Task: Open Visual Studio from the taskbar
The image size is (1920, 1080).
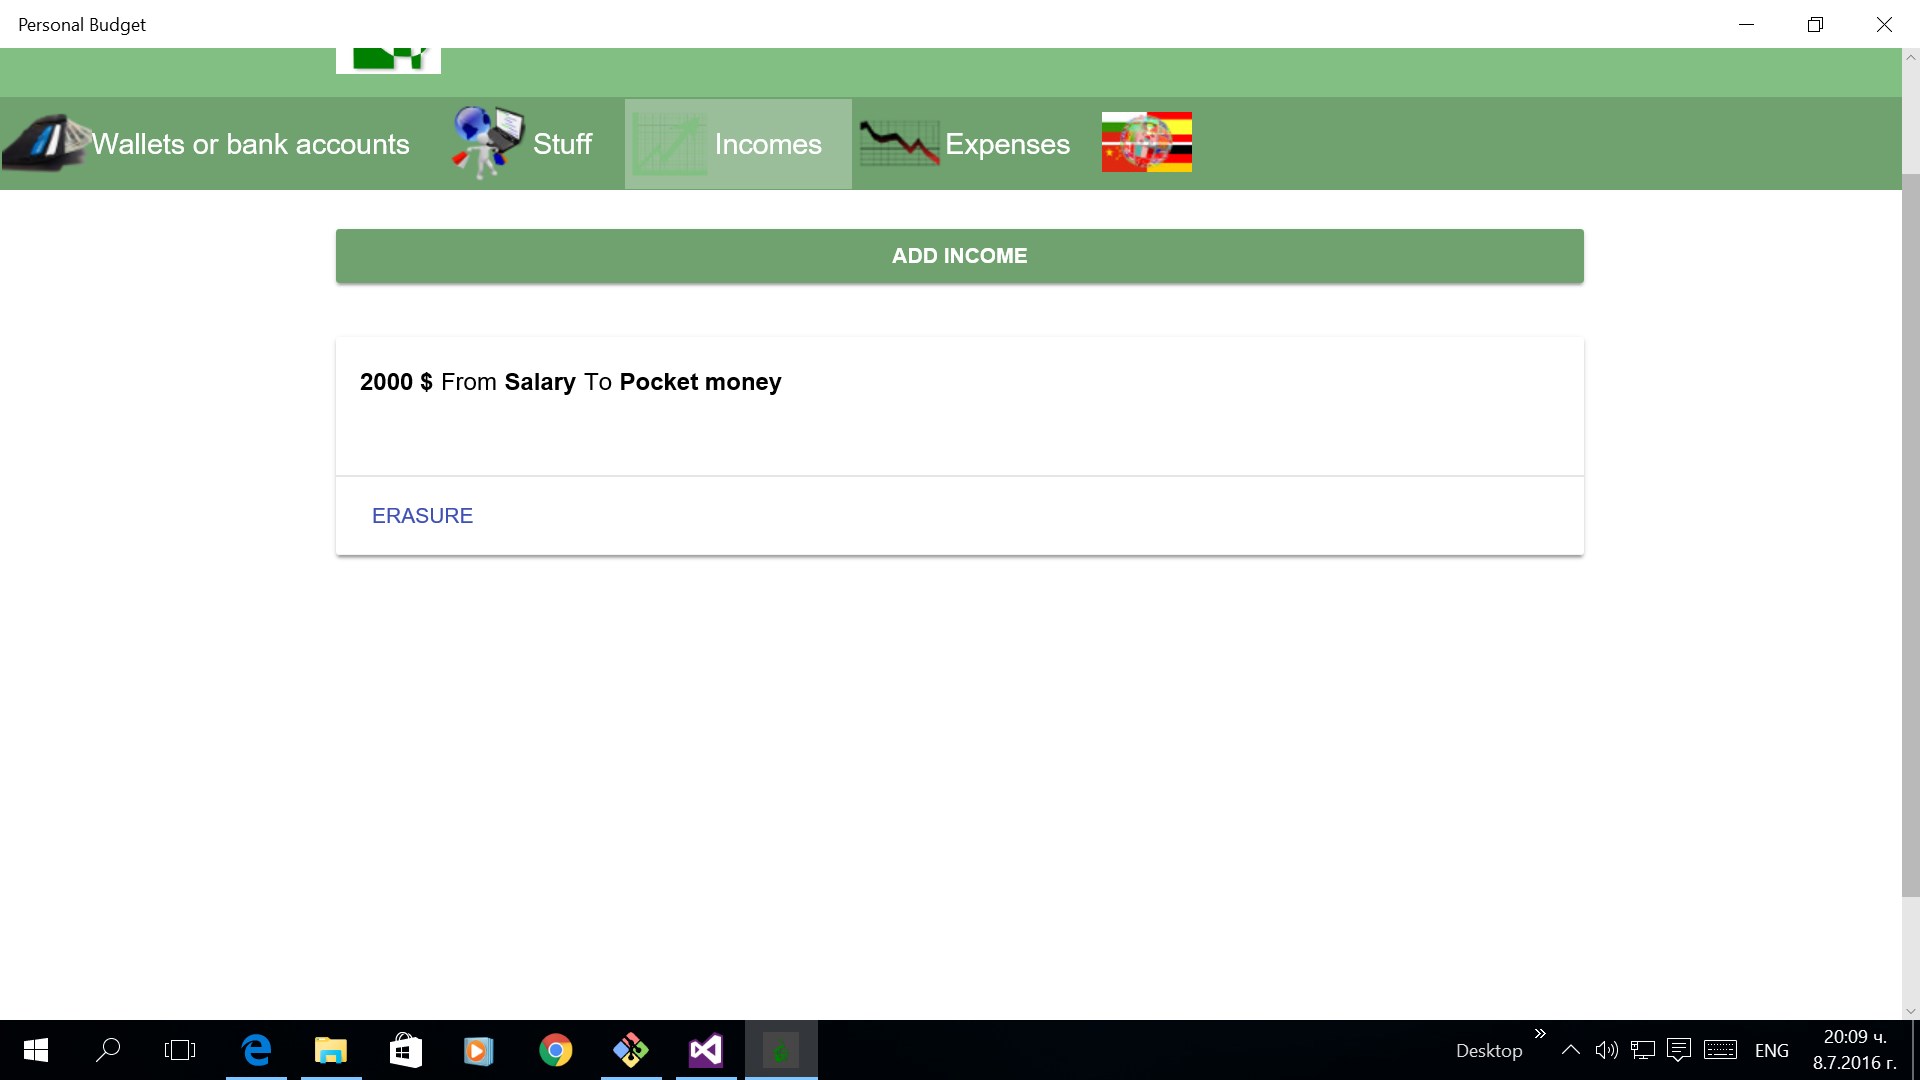Action: point(706,1050)
